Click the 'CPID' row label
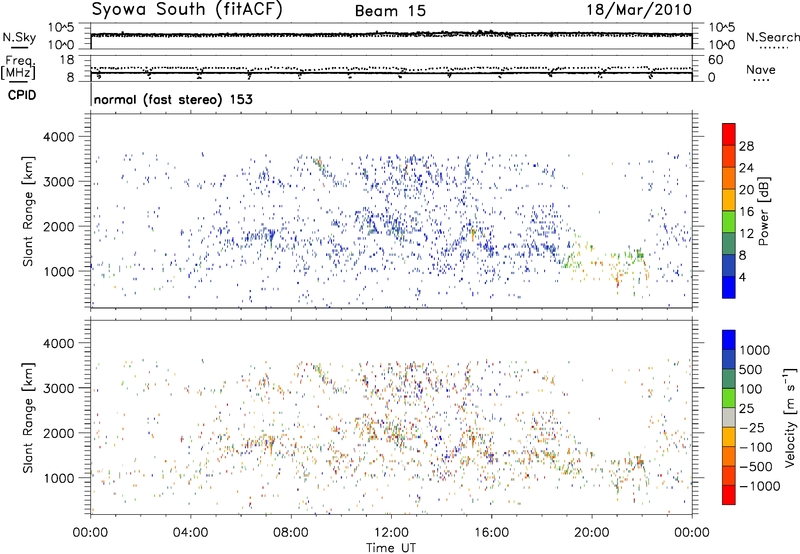800x554 pixels. click(x=22, y=95)
